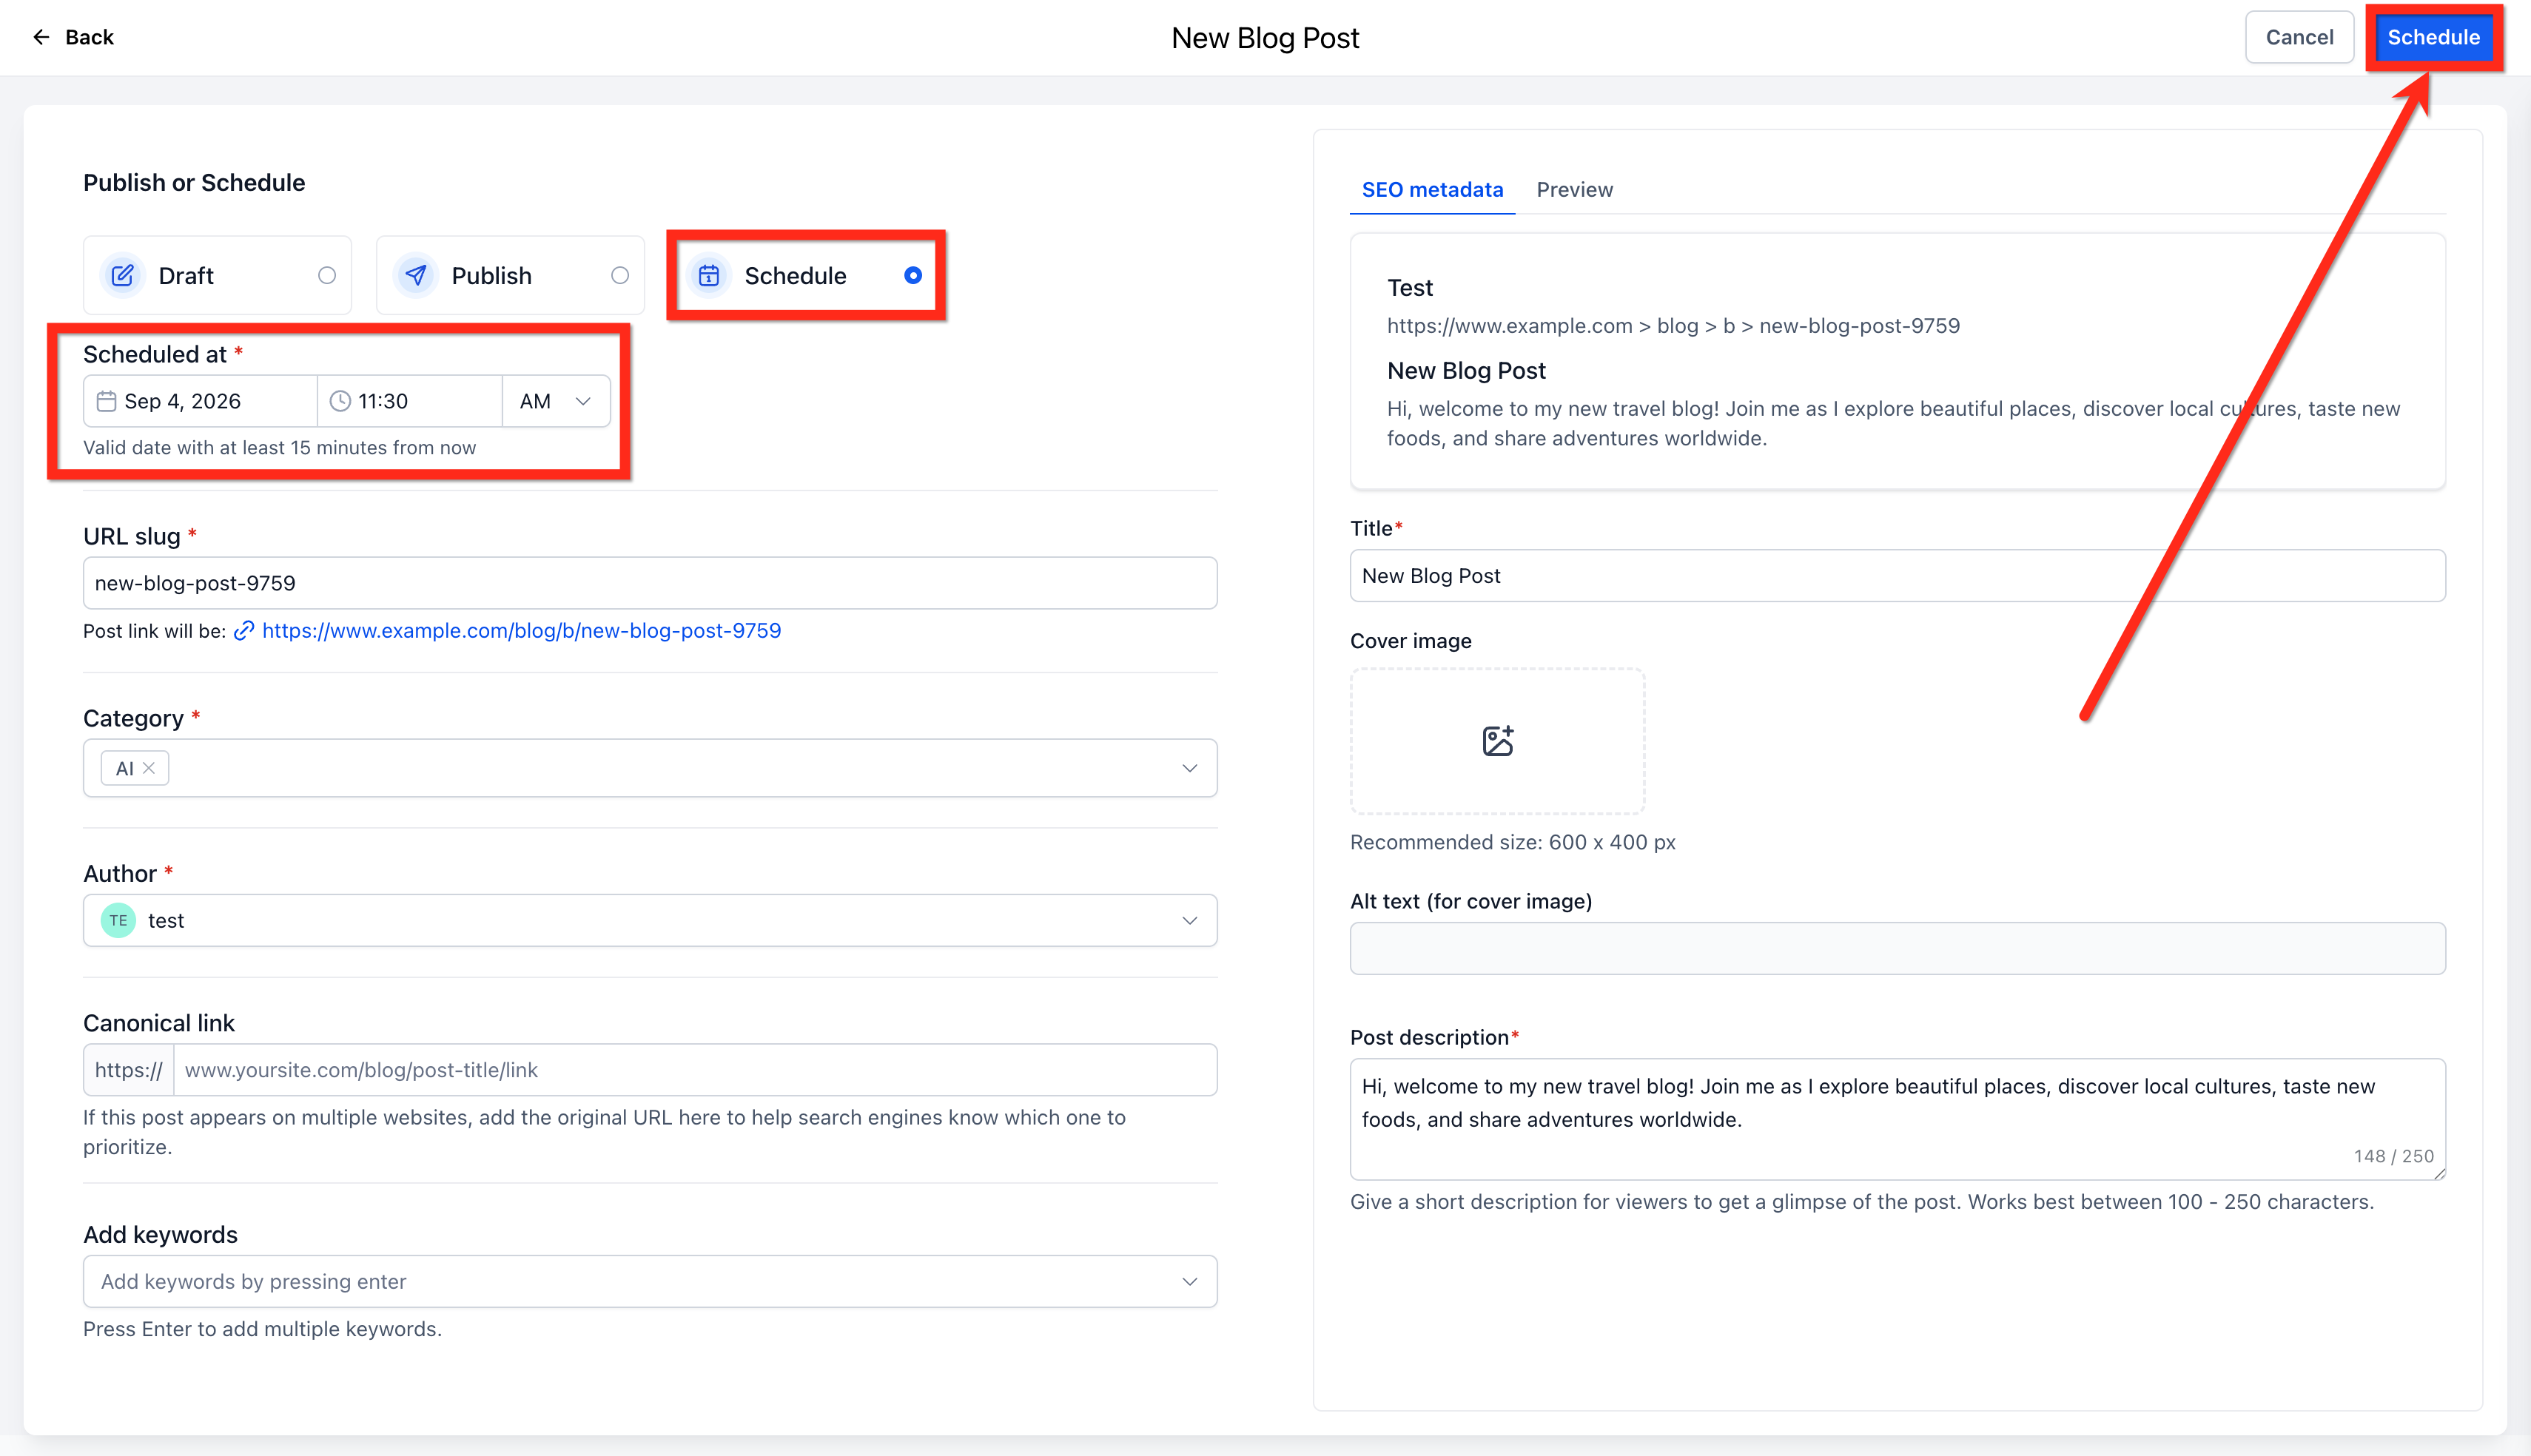The image size is (2531, 1456).
Task: Click the Back arrow icon
Action: click(x=41, y=37)
